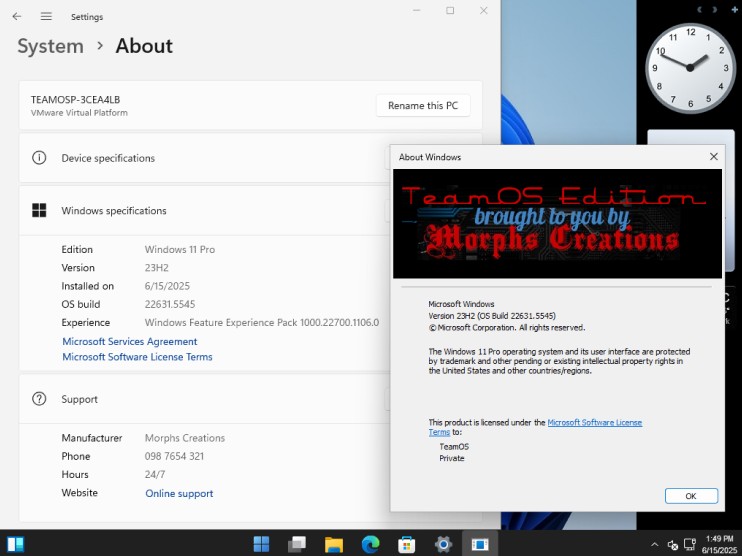Open the Settings hamburger navigation menu
The height and width of the screenshot is (556, 742).
(46, 17)
